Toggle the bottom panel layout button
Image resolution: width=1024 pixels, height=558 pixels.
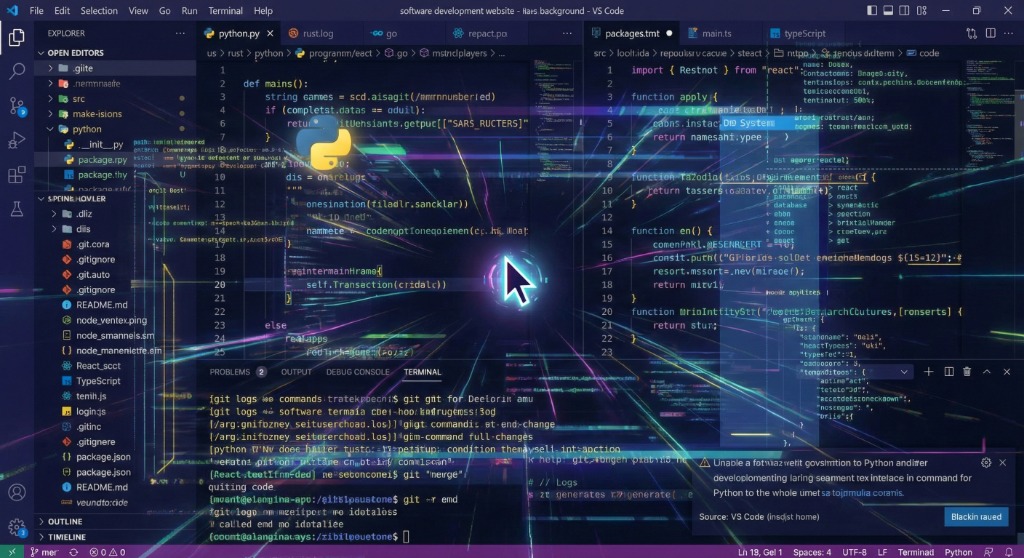click(888, 10)
